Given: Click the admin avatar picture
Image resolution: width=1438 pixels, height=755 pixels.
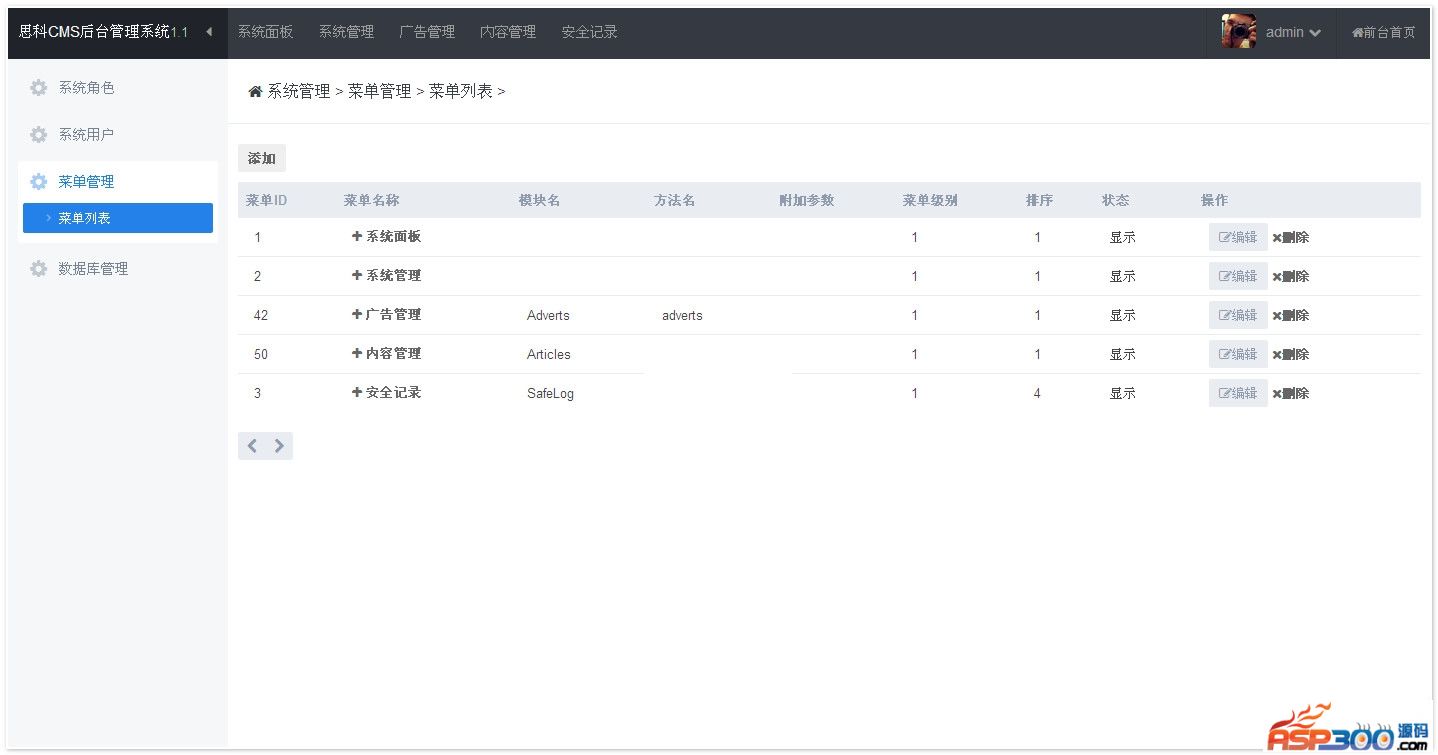Looking at the screenshot, I should pyautogui.click(x=1238, y=32).
